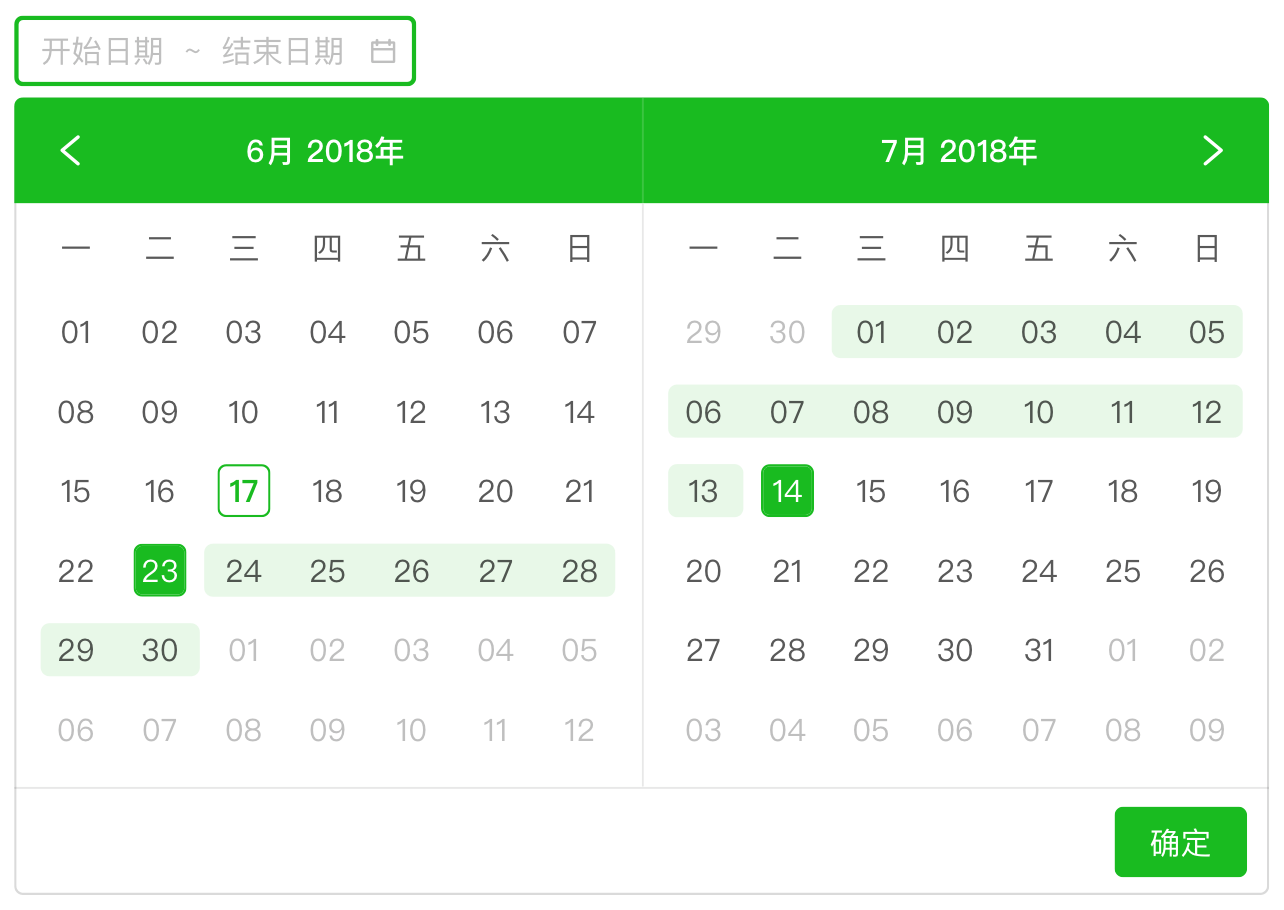The width and height of the screenshot is (1284, 910).
Task: Pick June 01 in left calendar
Action: (x=76, y=332)
